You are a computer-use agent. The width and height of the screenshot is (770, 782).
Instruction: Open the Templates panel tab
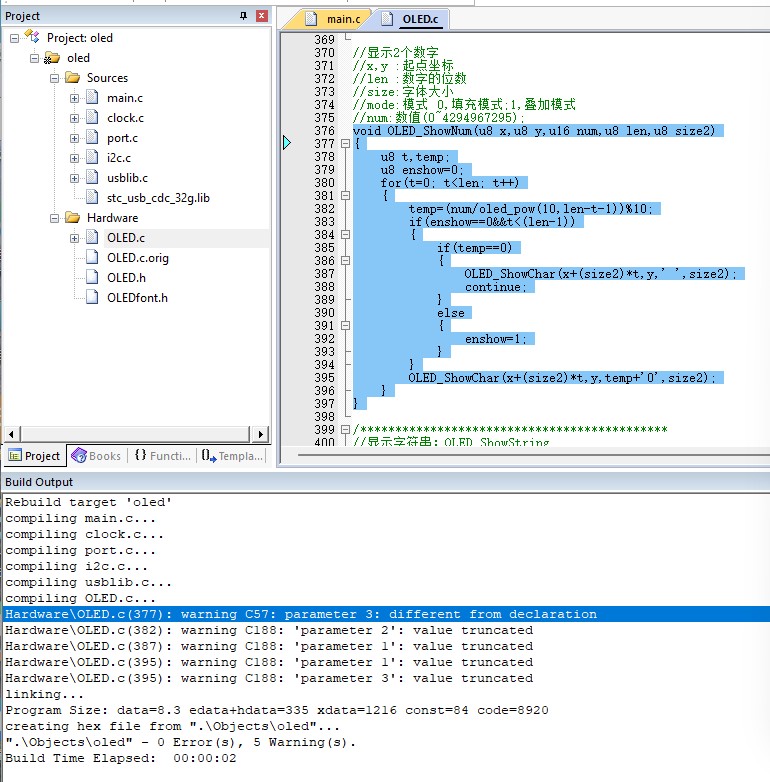[232, 455]
